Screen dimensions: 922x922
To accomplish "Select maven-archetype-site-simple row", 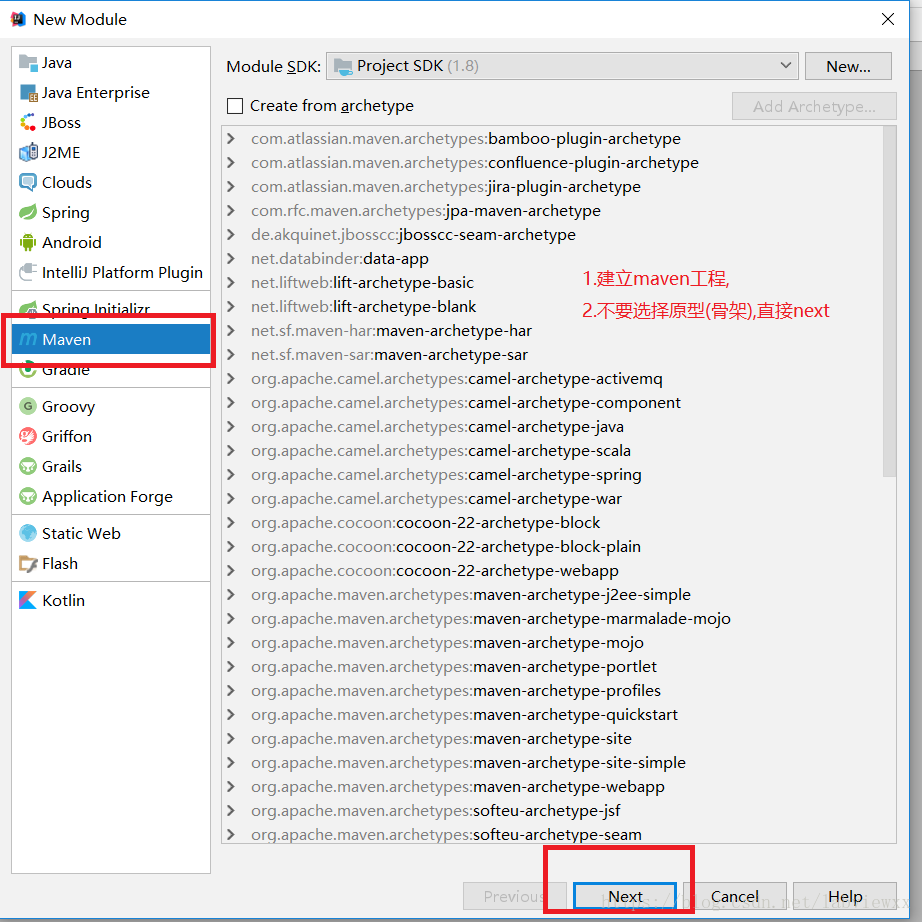I will coord(553,763).
